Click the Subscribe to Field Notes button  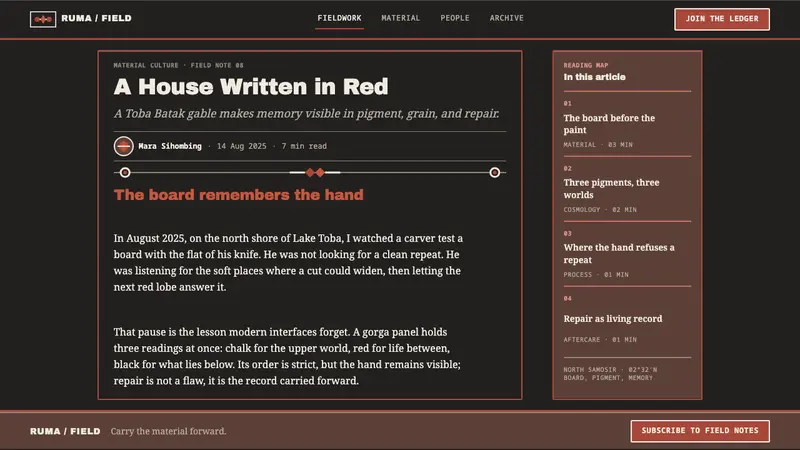(700, 431)
